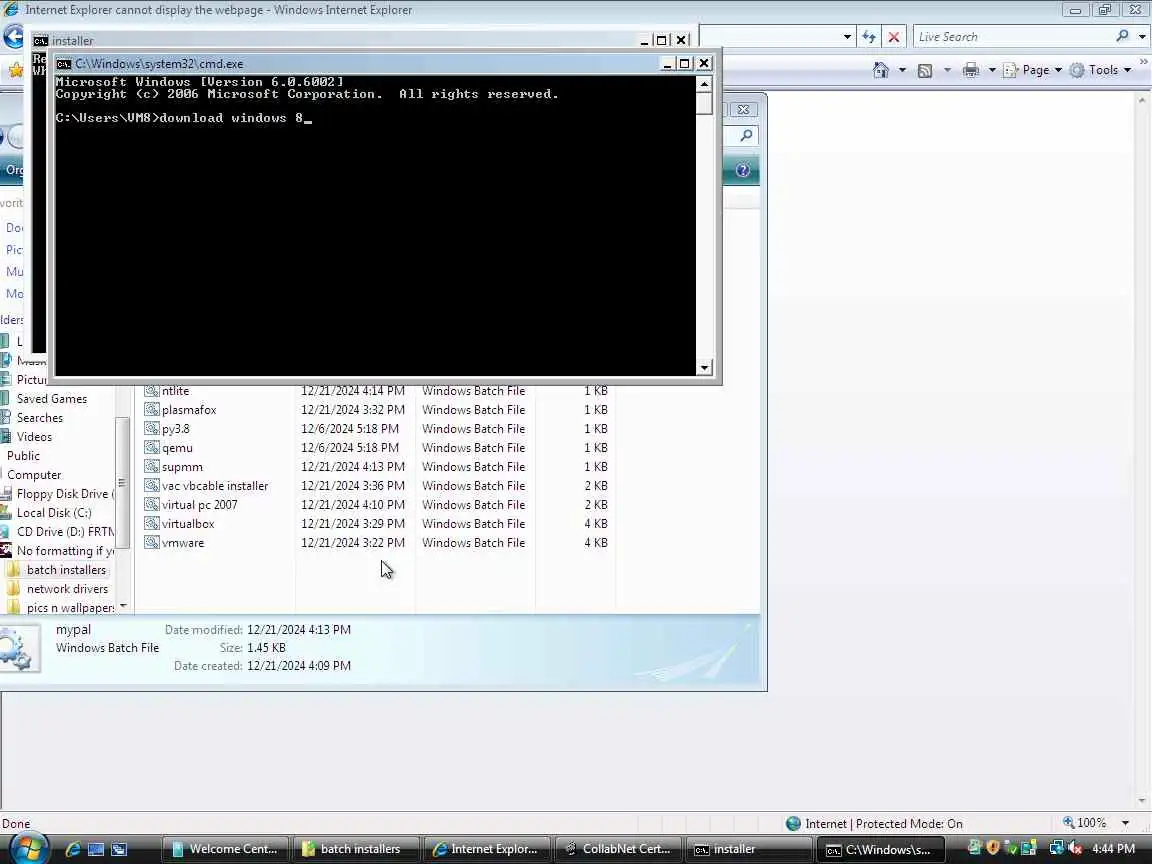The height and width of the screenshot is (864, 1152).
Task: Open Saved Games in the folder tree
Action: [x=51, y=399]
